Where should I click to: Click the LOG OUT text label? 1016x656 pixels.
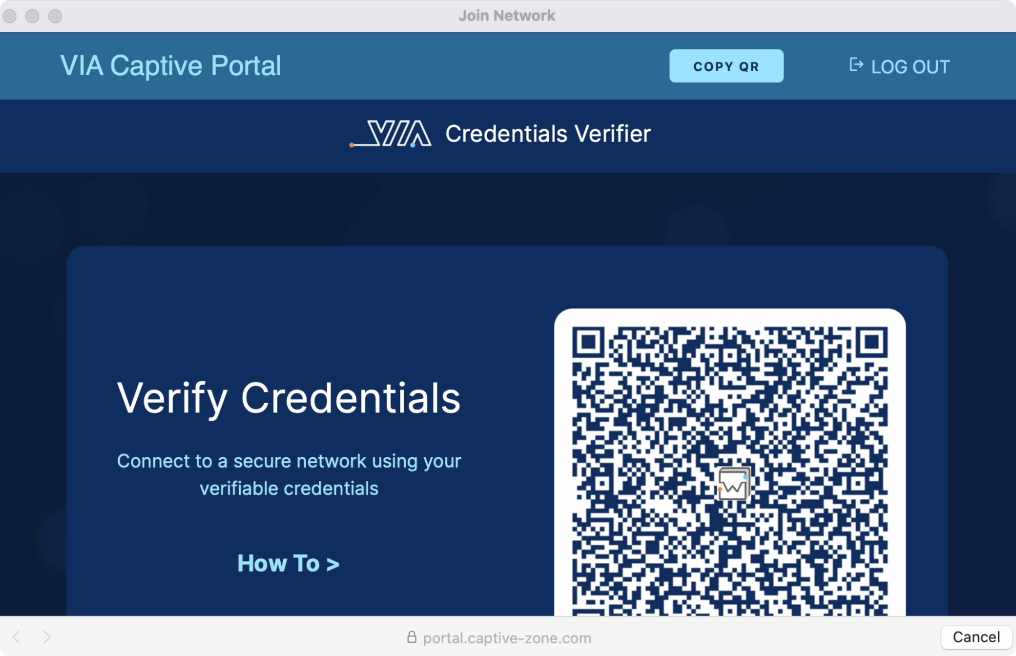click(x=910, y=67)
